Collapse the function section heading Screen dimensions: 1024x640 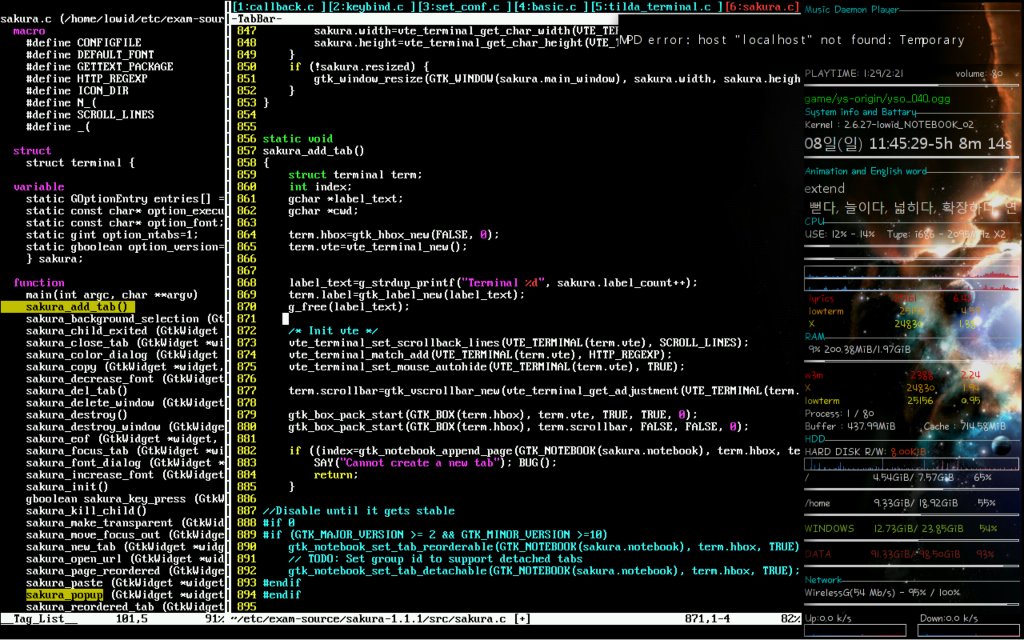(39, 283)
